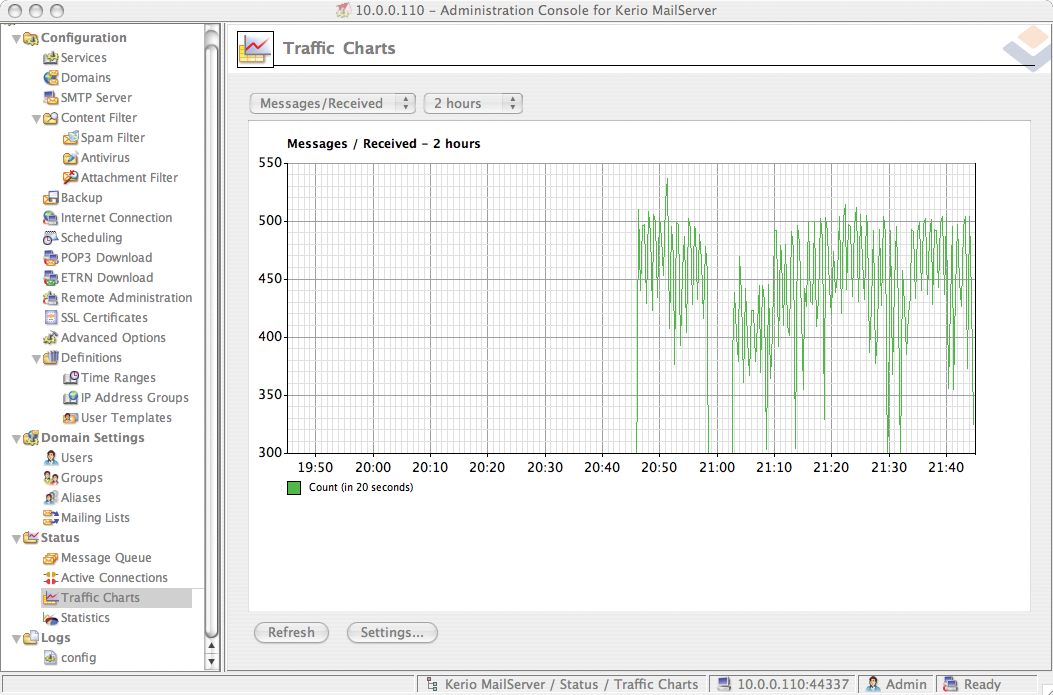Click the Remote Administration icon
The width and height of the screenshot is (1053, 695).
(x=50, y=297)
